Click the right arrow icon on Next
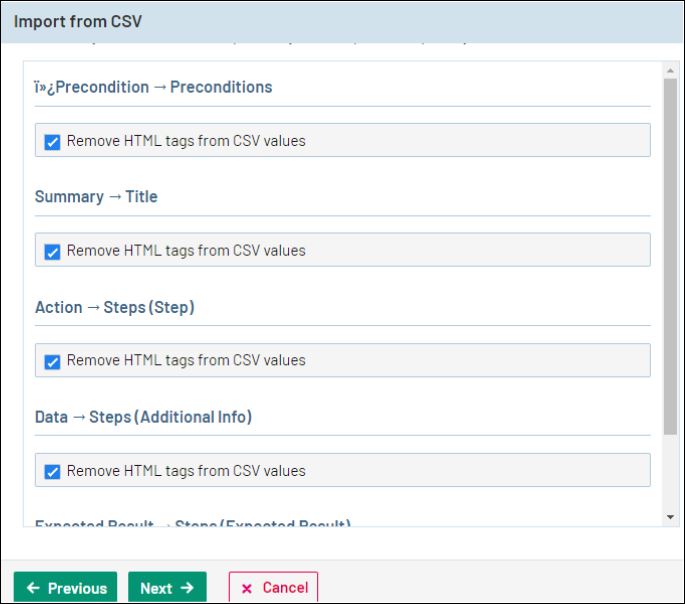 (x=187, y=588)
